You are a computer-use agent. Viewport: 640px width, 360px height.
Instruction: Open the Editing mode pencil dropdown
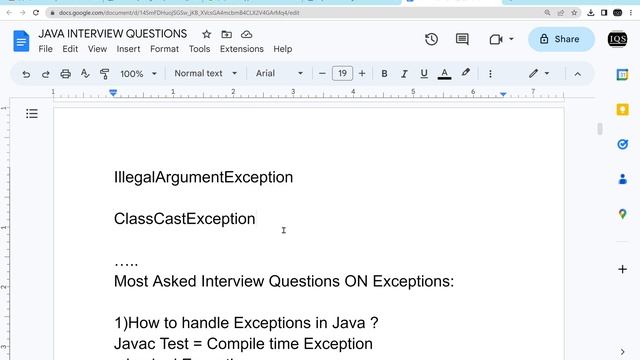tap(539, 73)
